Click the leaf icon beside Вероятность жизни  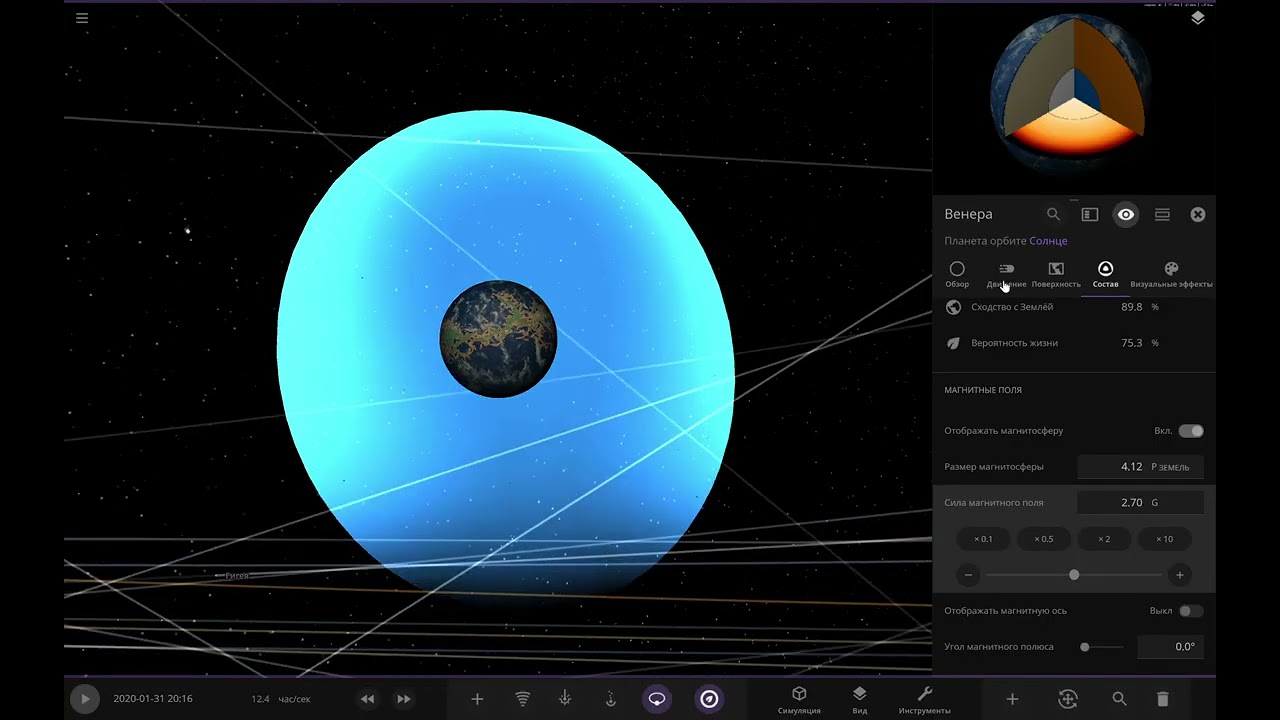pos(953,343)
